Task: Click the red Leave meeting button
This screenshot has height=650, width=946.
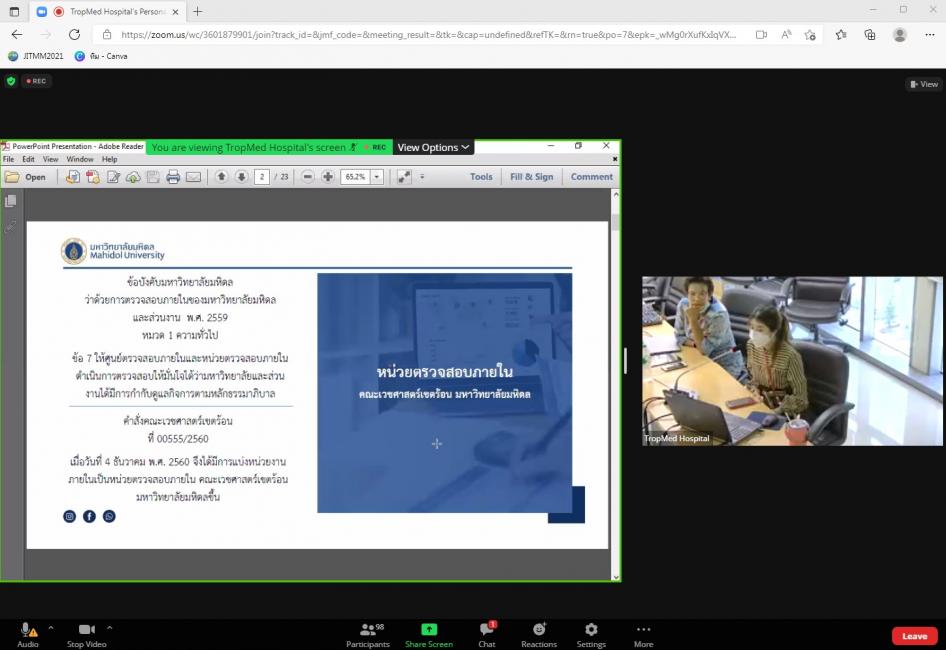Action: point(915,636)
